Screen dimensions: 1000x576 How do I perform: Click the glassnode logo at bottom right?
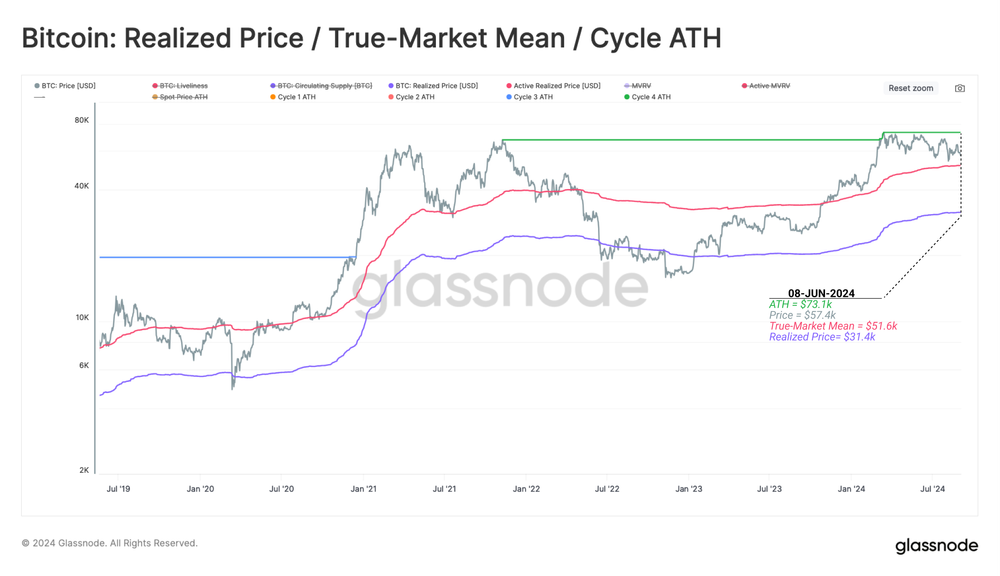click(936, 545)
